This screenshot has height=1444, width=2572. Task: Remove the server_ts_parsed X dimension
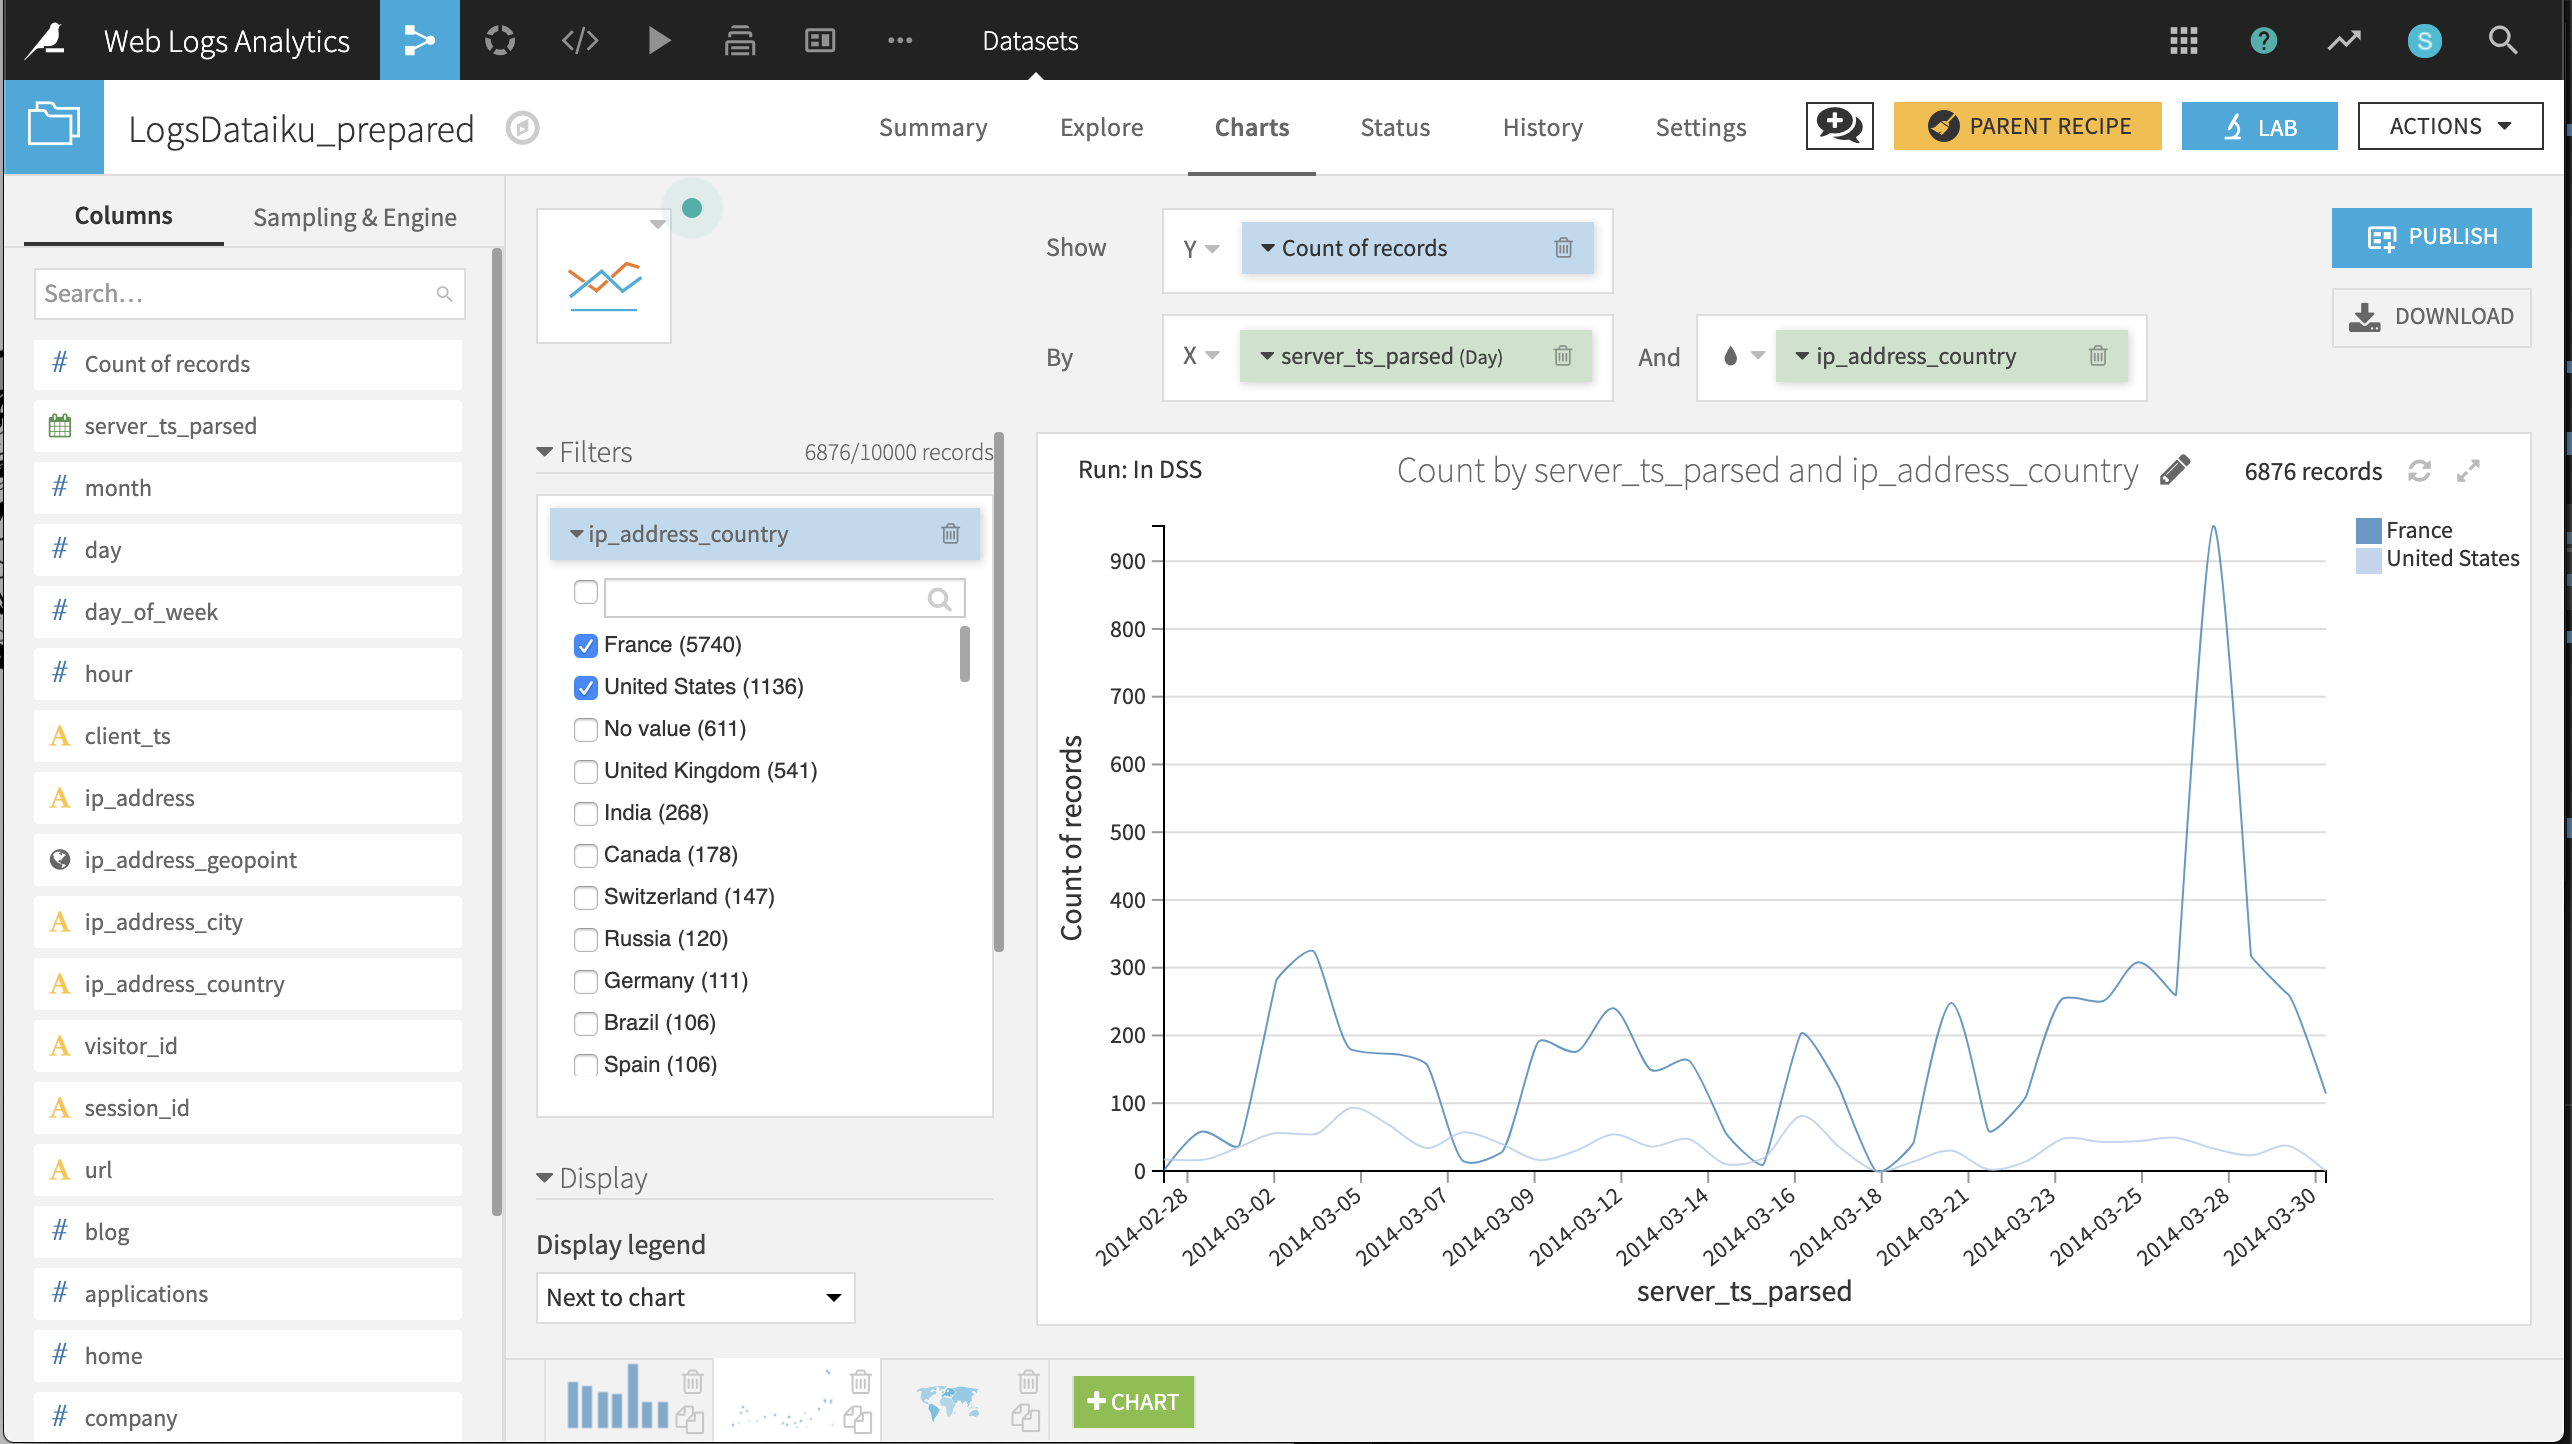[1563, 356]
